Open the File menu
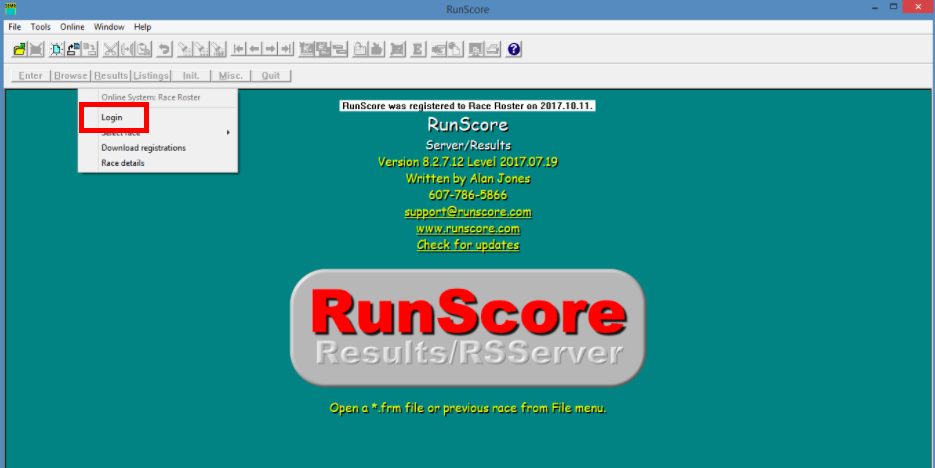 [15, 27]
